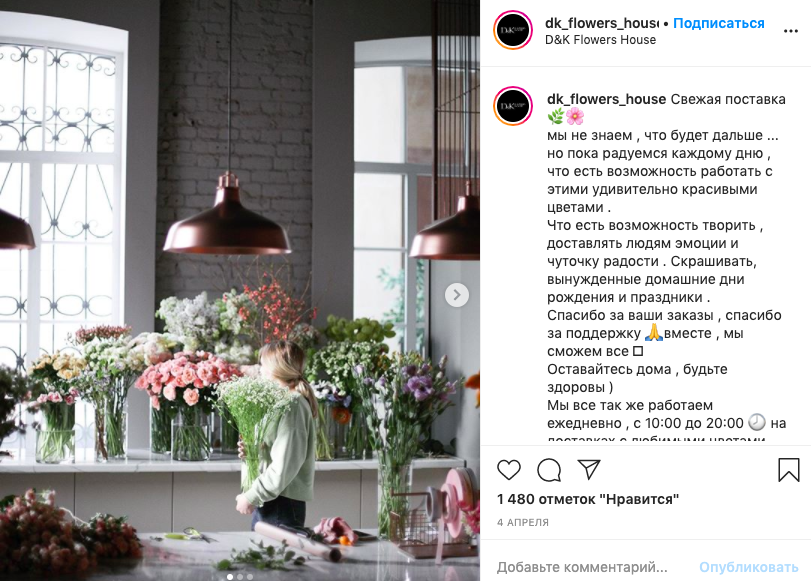
Task: Click Подписаться to follow the account
Action: pyautogui.click(x=718, y=23)
